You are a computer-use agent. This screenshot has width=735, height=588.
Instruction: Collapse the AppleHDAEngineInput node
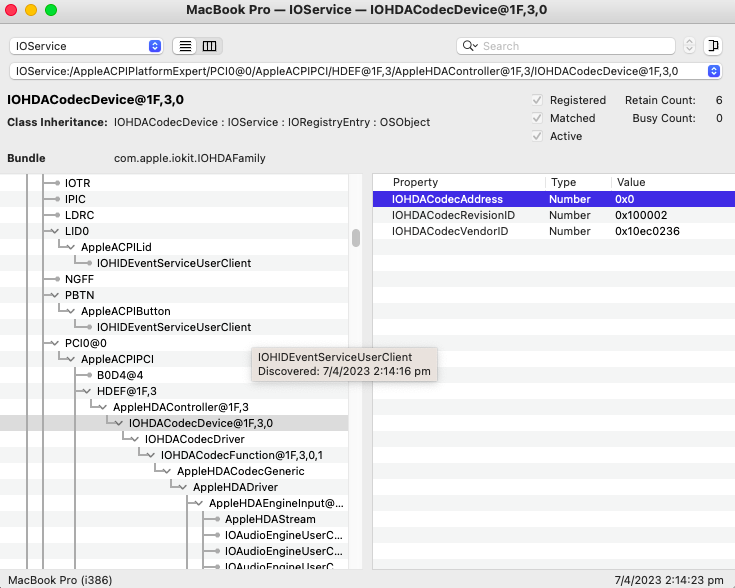(x=198, y=503)
